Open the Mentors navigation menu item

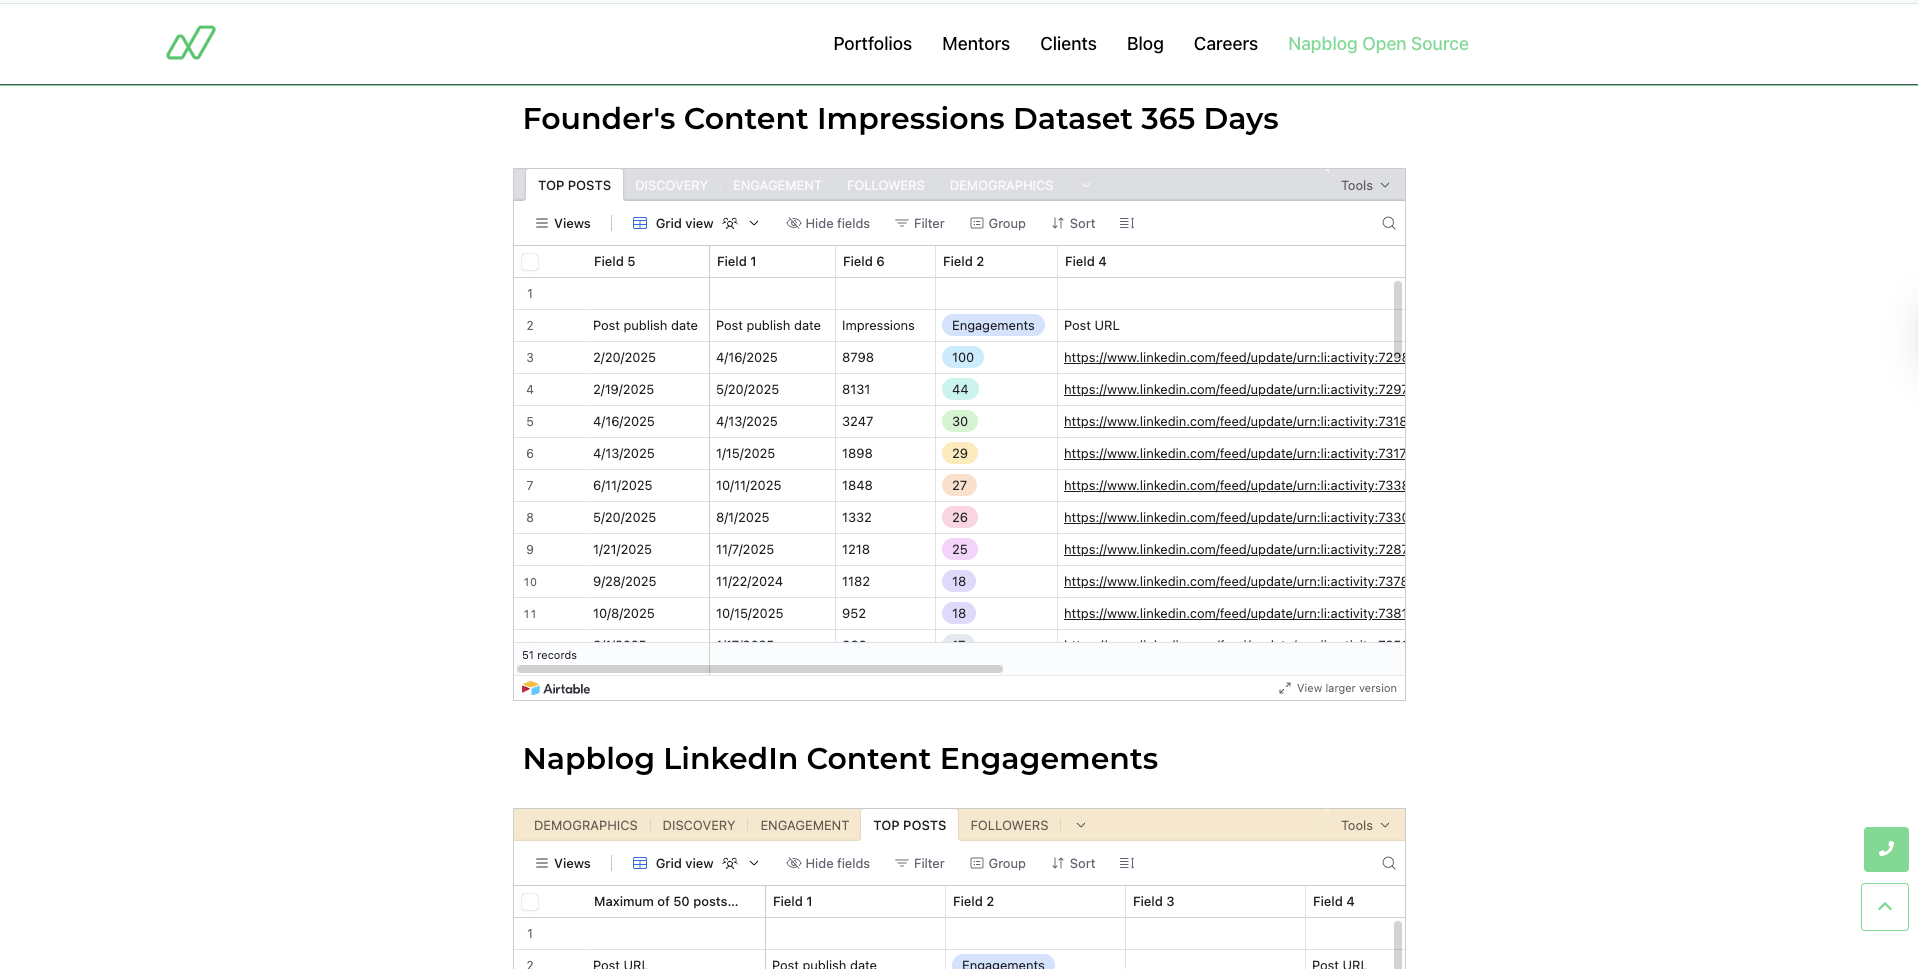pyautogui.click(x=975, y=43)
